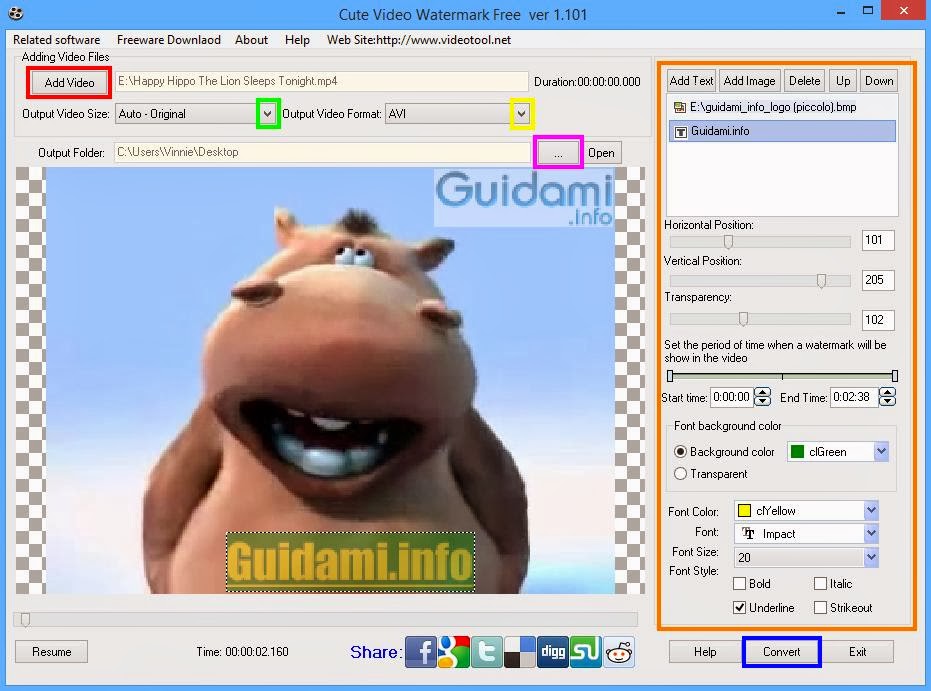
Task: Select the Guidami.info text overlay in preview
Action: tap(350, 562)
